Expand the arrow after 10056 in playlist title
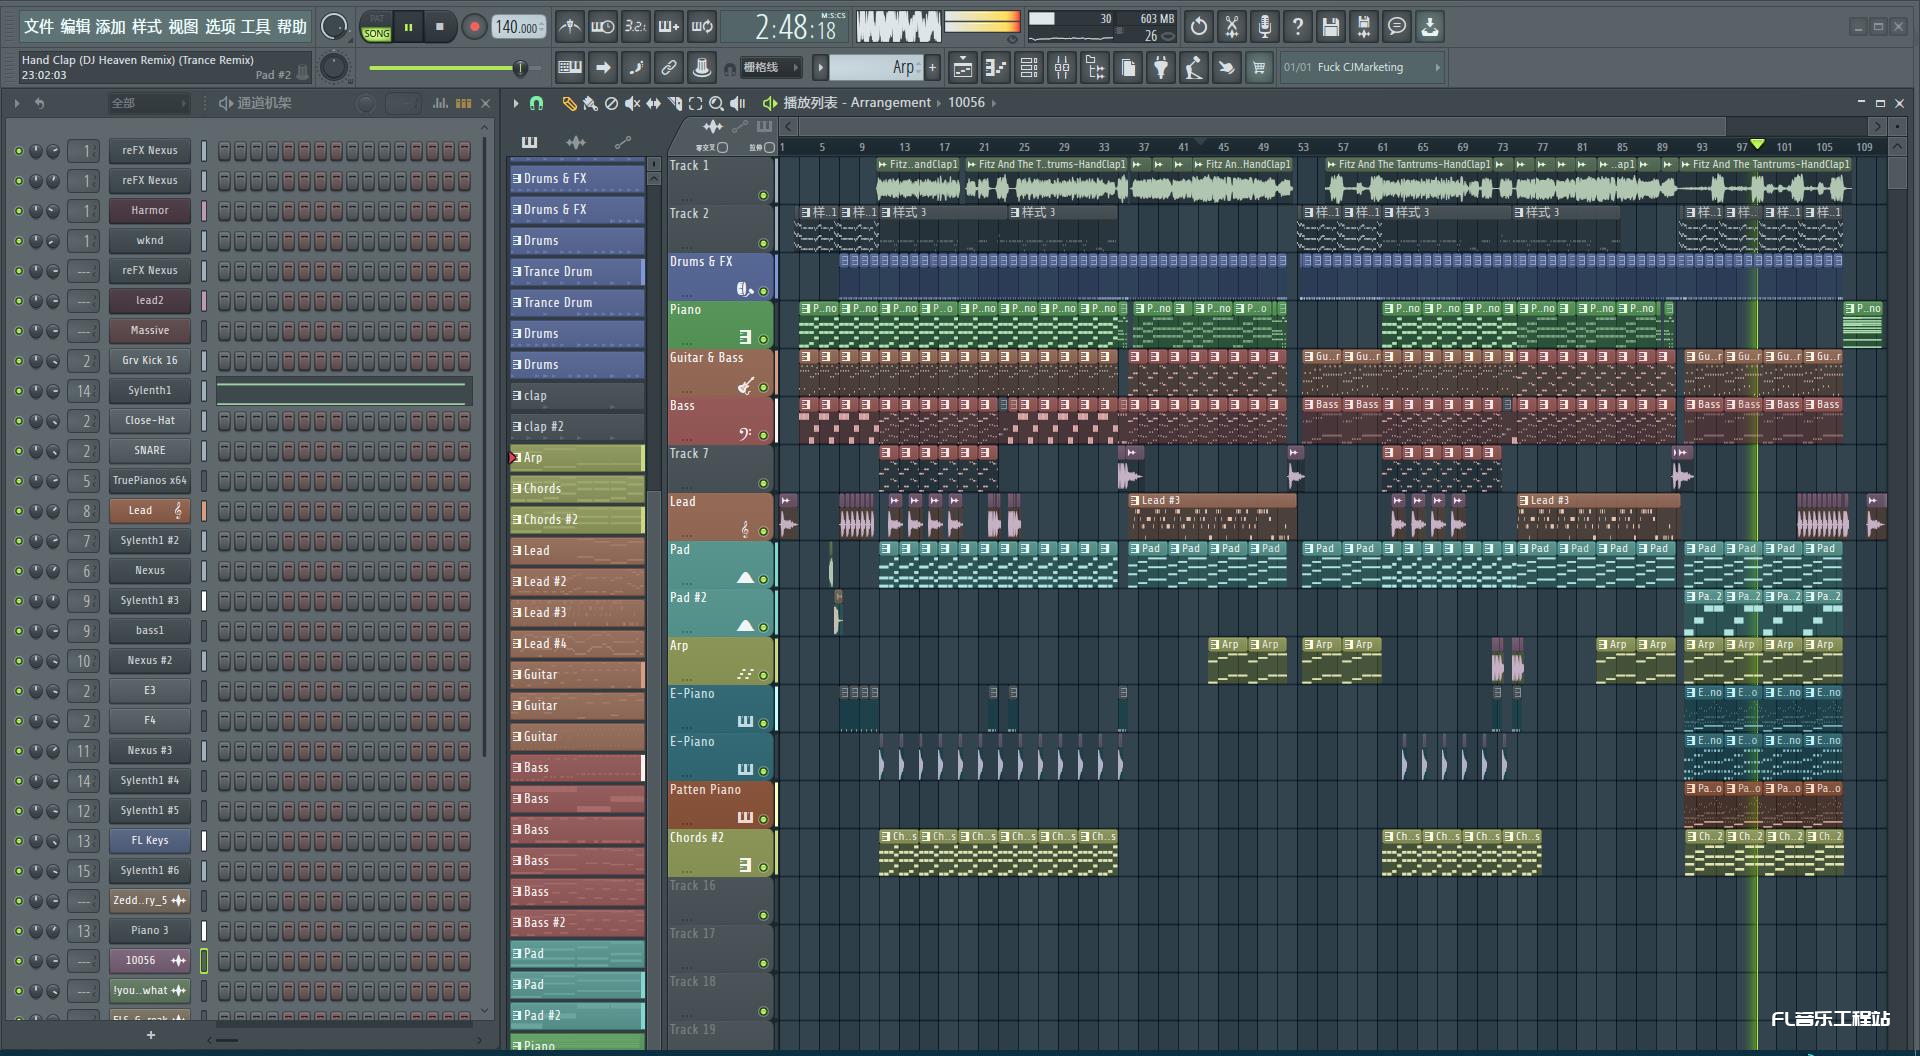The image size is (1920, 1056). coord(994,103)
